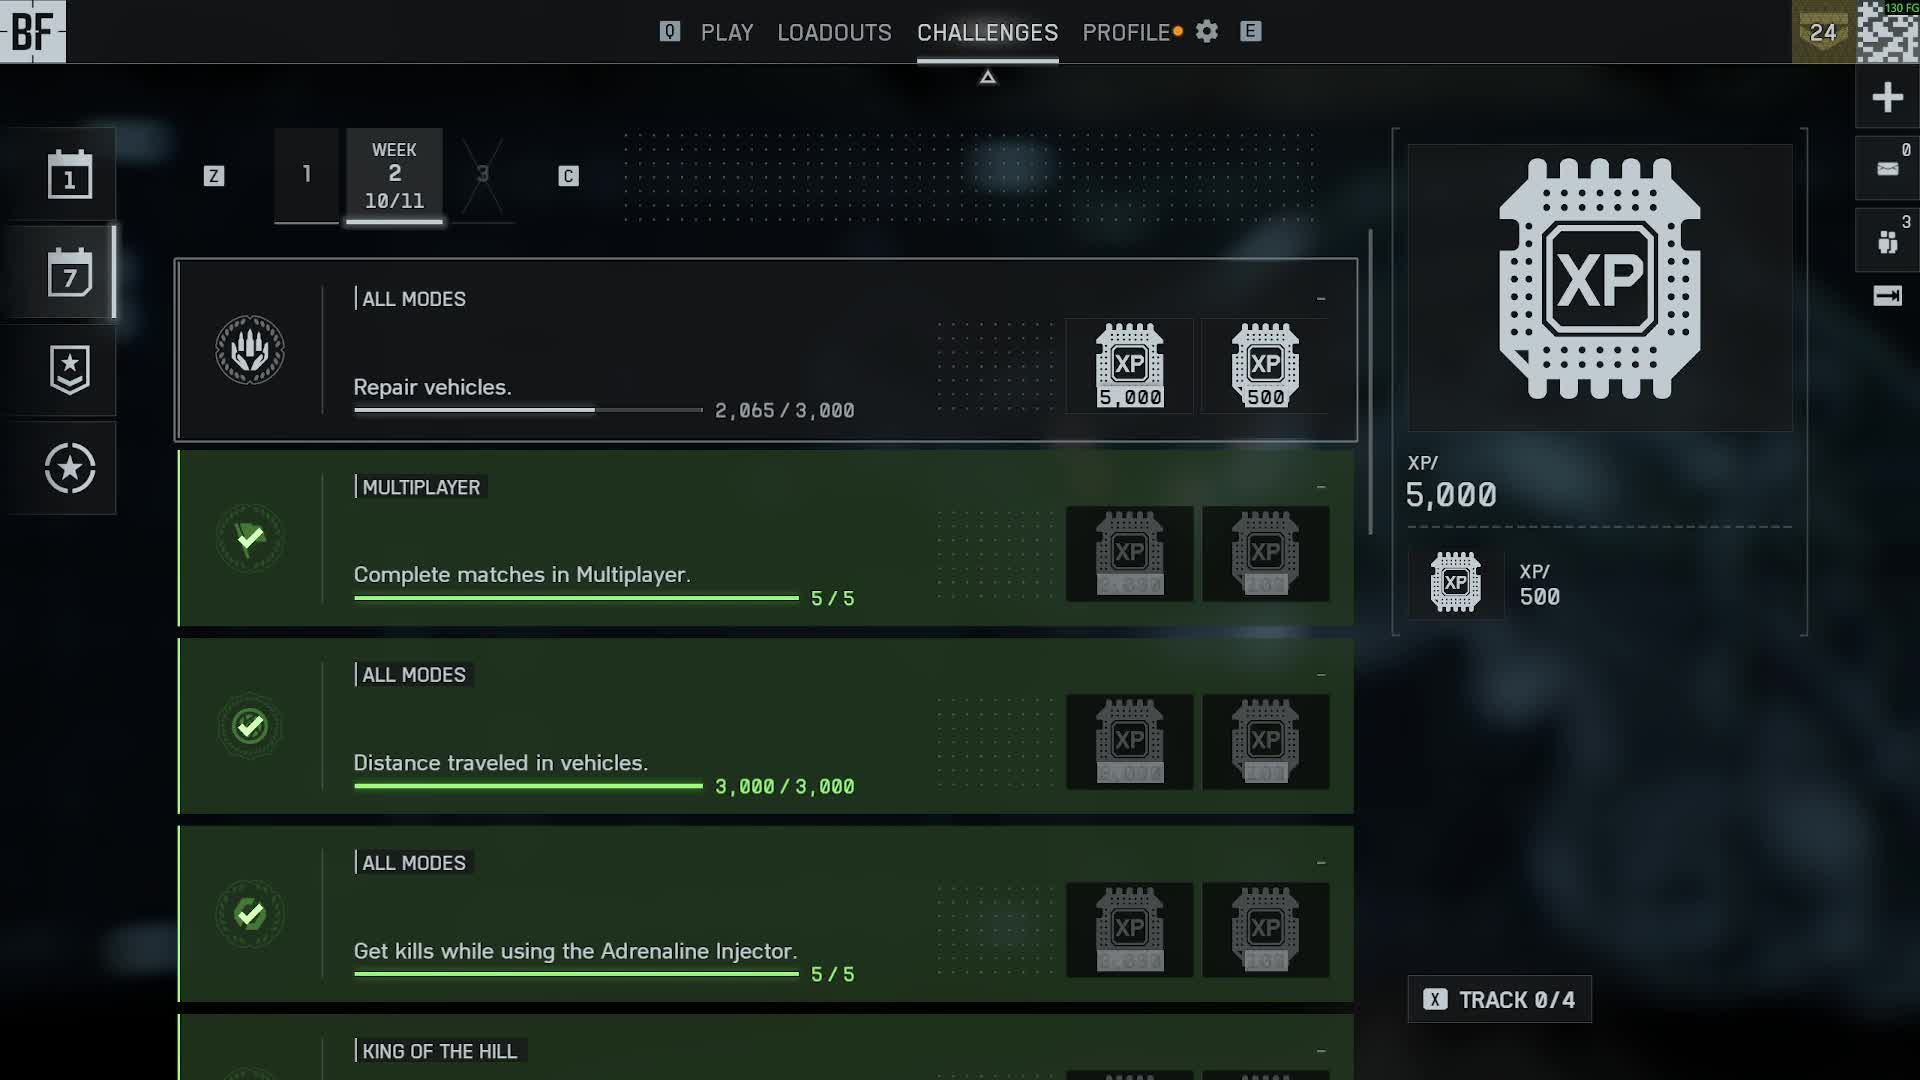
Task: Open the daily challenges calendar icon
Action: [69, 174]
